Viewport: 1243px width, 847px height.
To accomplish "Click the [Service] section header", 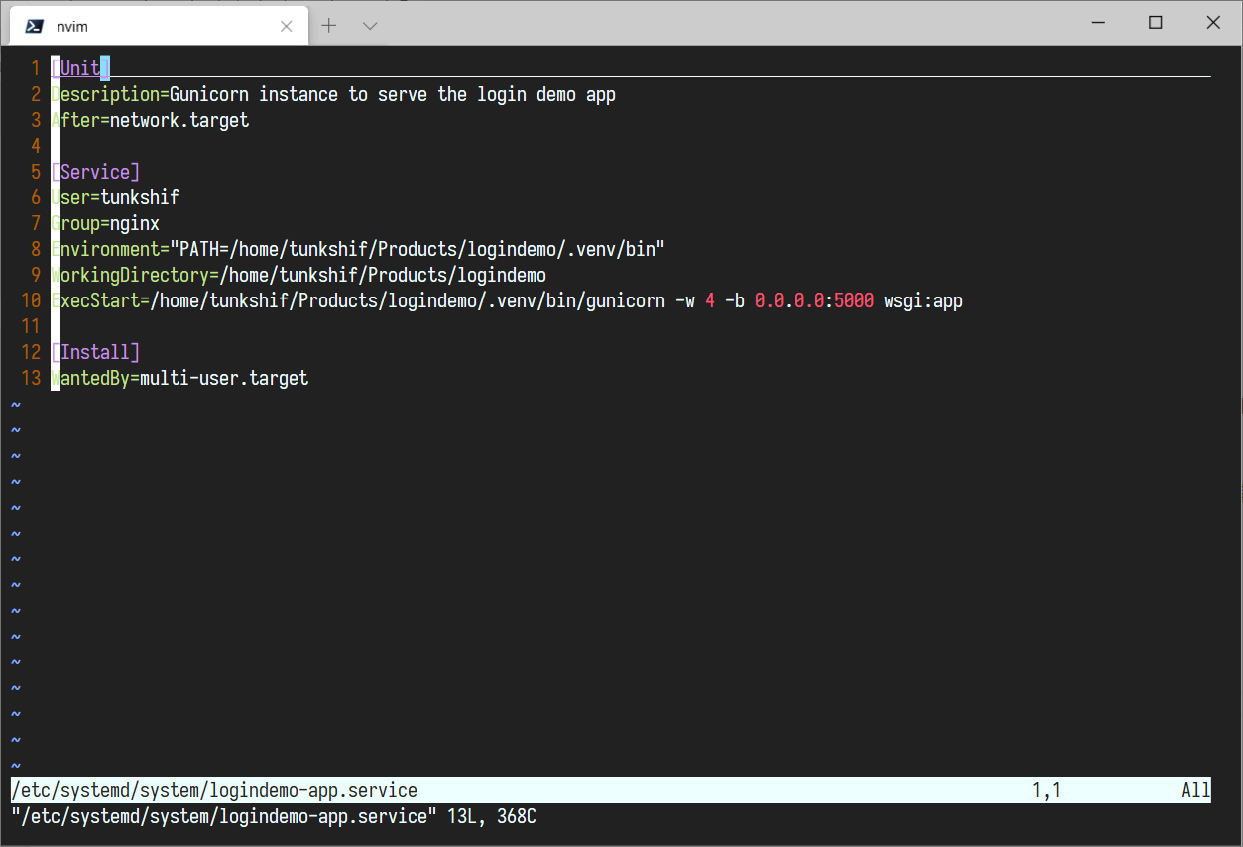I will [95, 172].
